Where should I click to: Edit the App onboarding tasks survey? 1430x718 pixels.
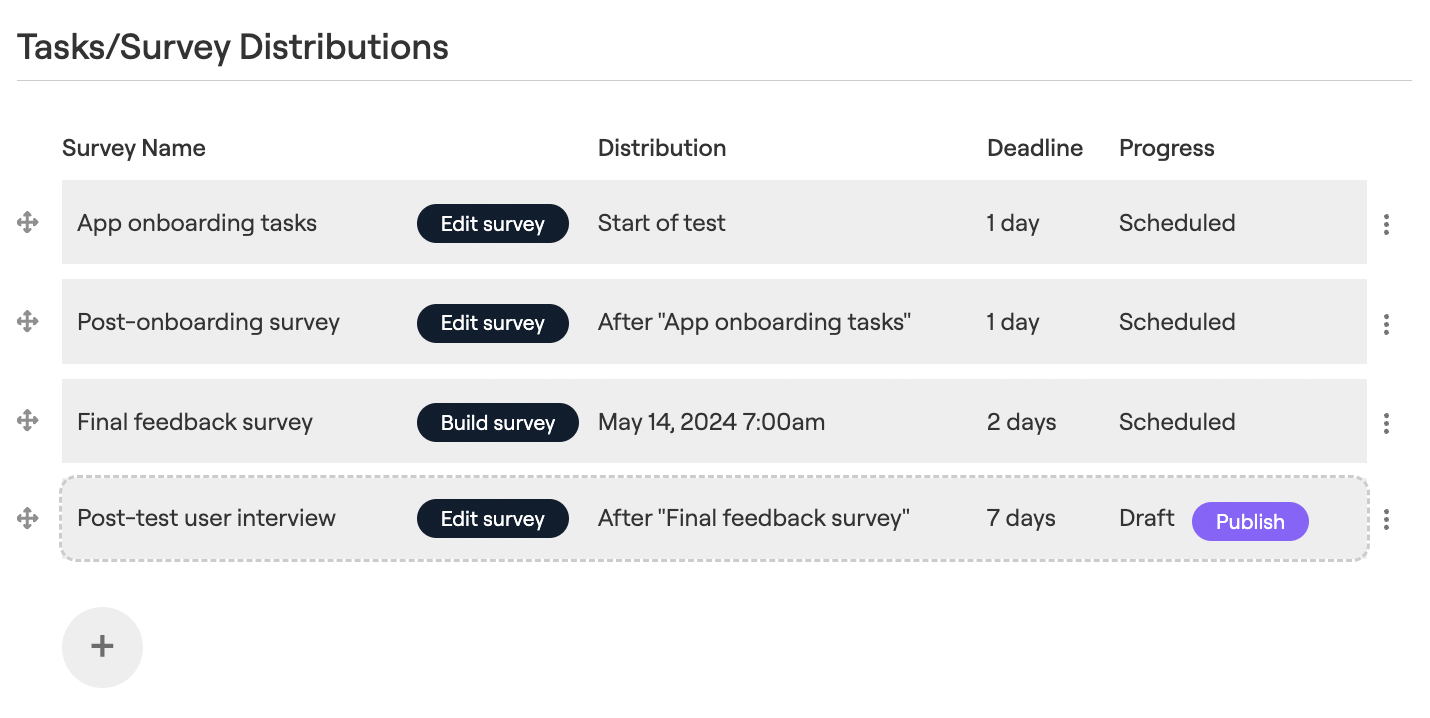click(492, 223)
